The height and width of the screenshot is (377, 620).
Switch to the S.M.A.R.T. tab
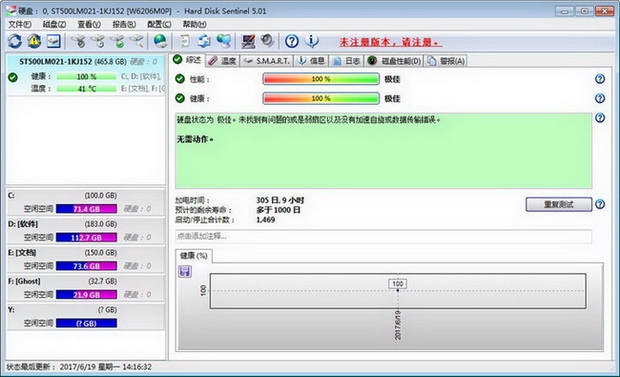(266, 61)
